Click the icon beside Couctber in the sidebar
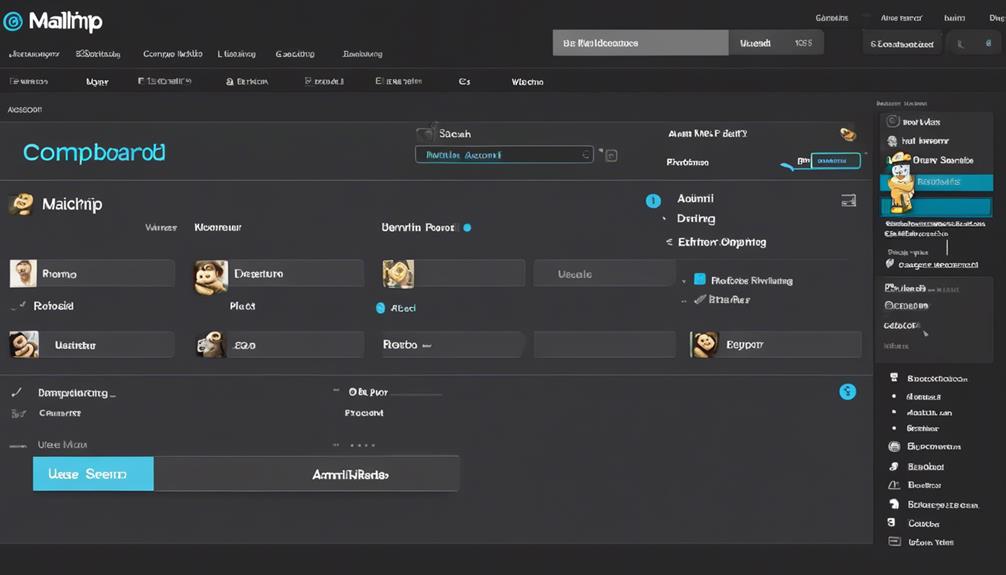 (x=891, y=523)
